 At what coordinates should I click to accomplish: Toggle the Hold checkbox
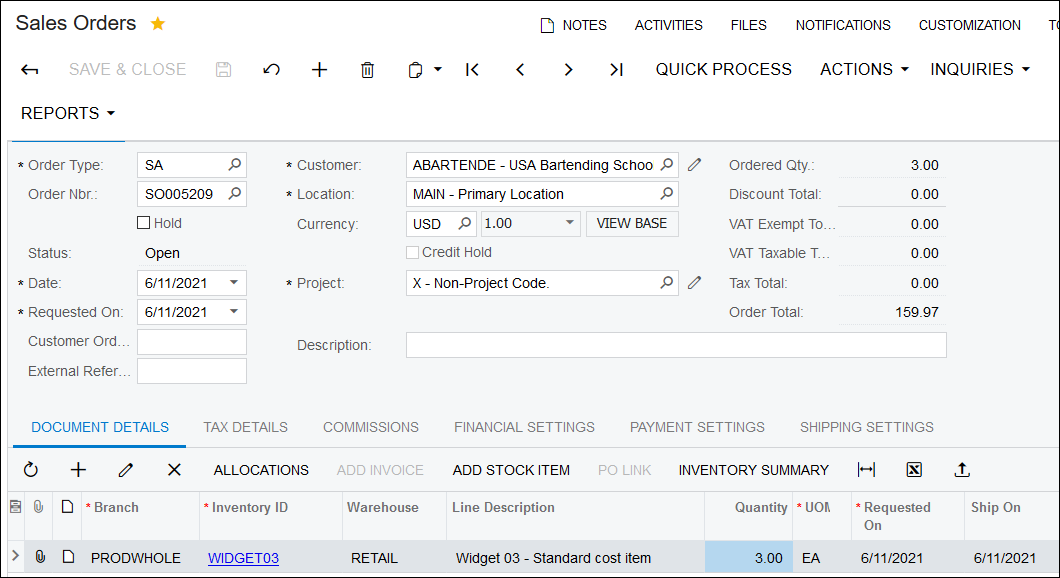point(144,223)
